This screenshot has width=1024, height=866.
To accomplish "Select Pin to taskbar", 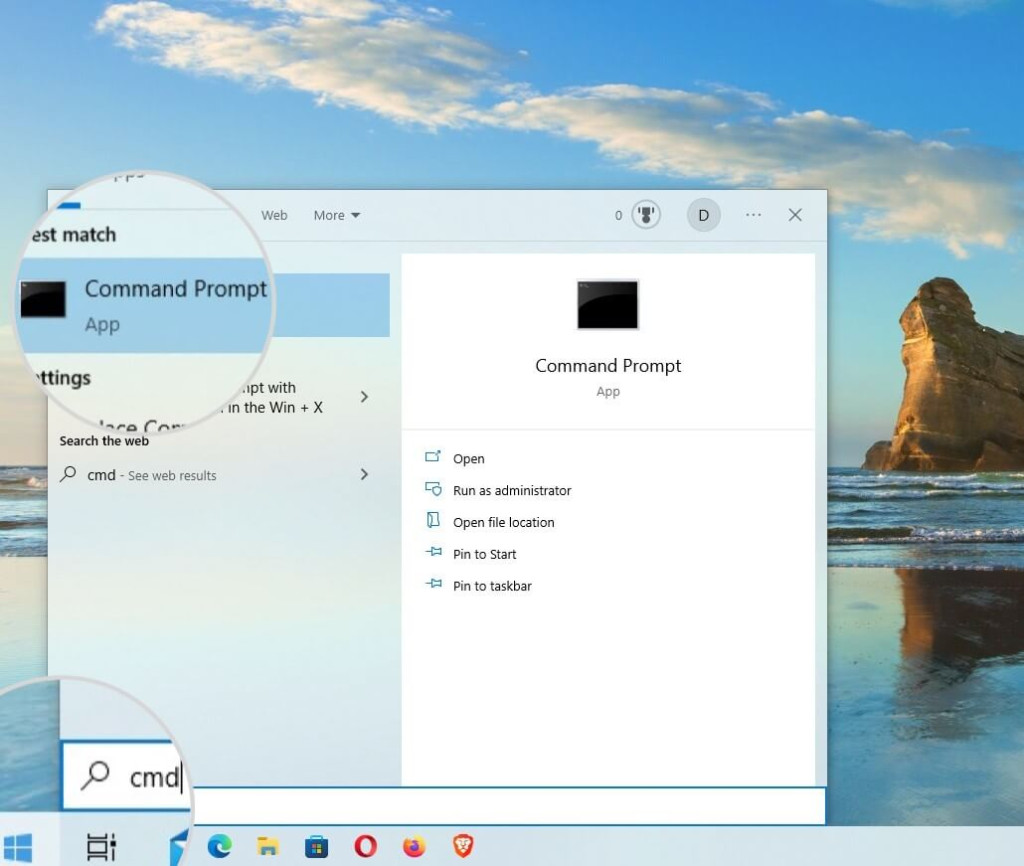I will click(x=492, y=586).
